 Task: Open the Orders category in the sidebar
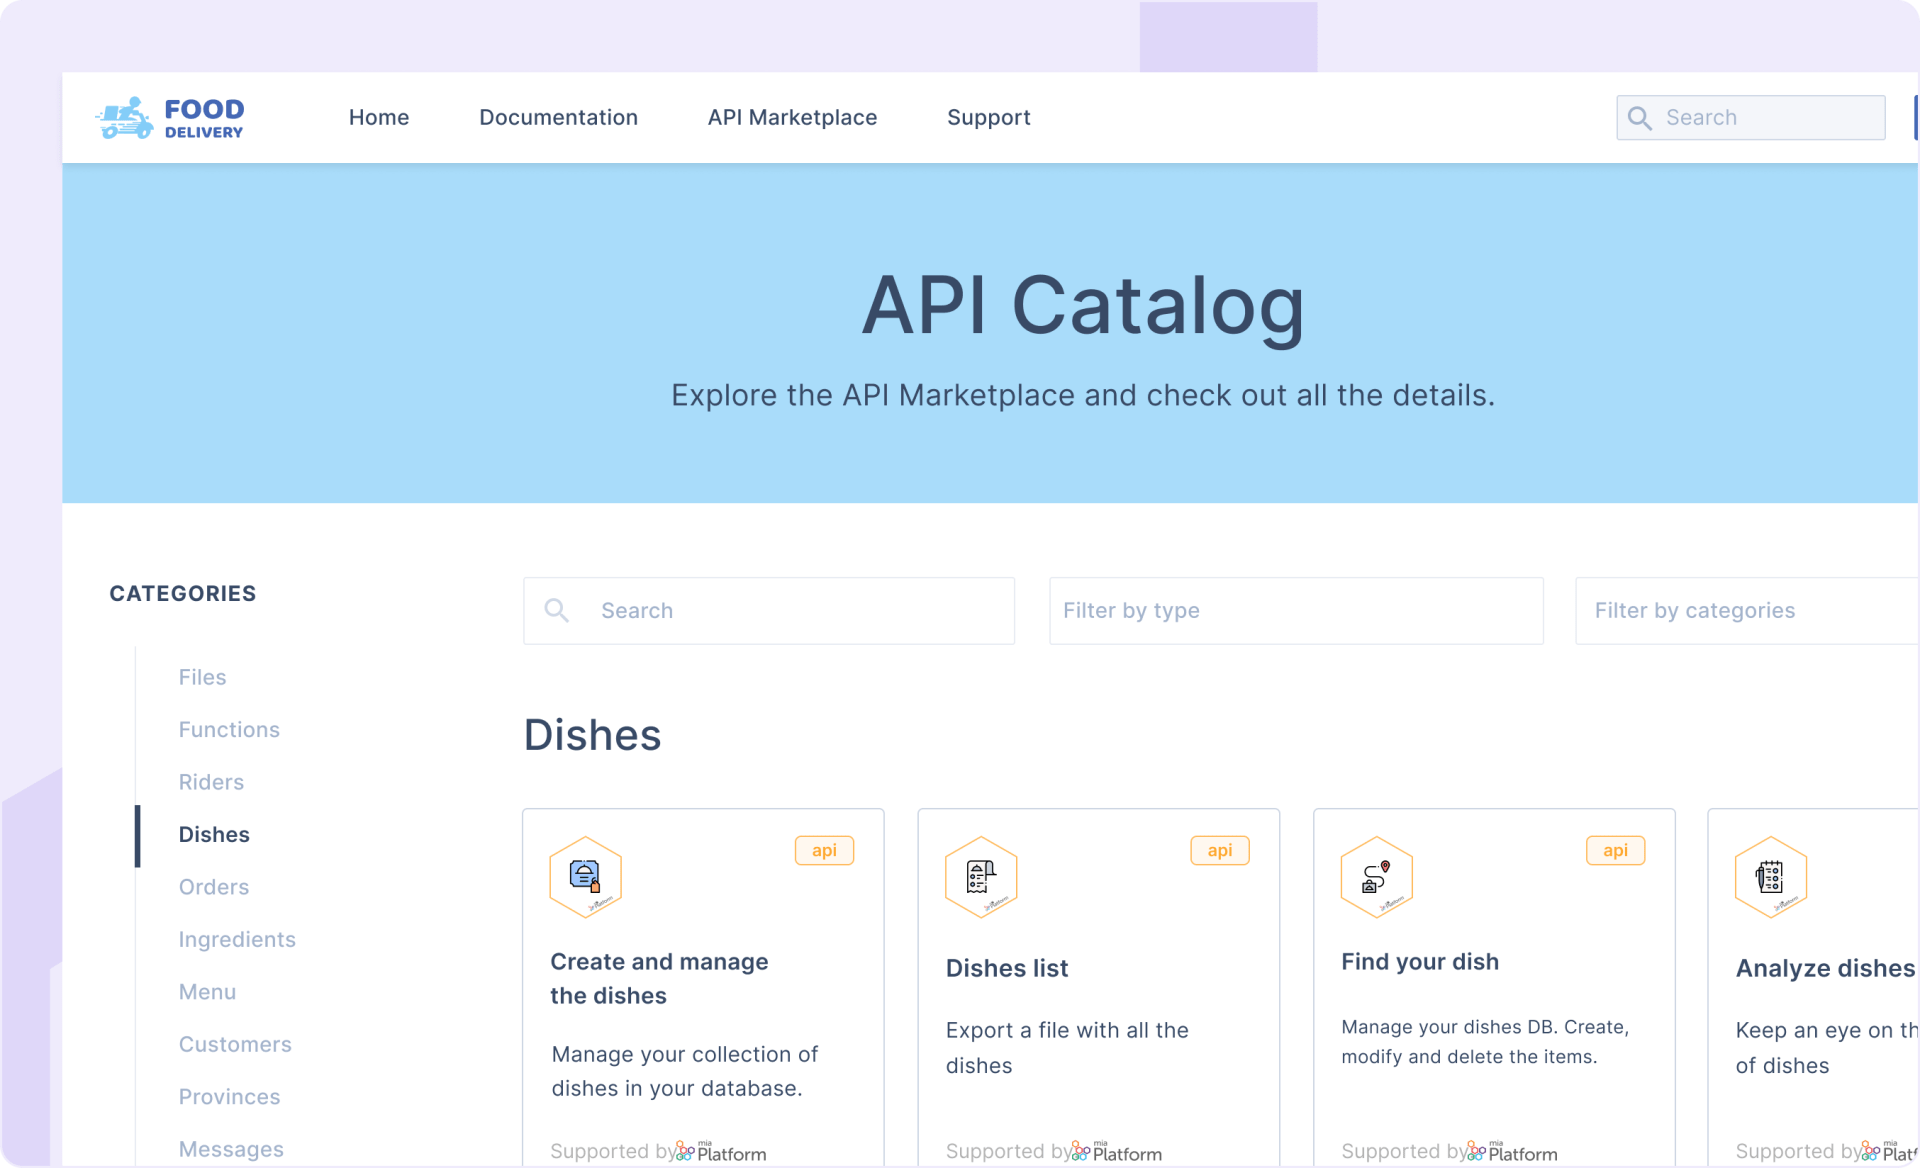213,887
